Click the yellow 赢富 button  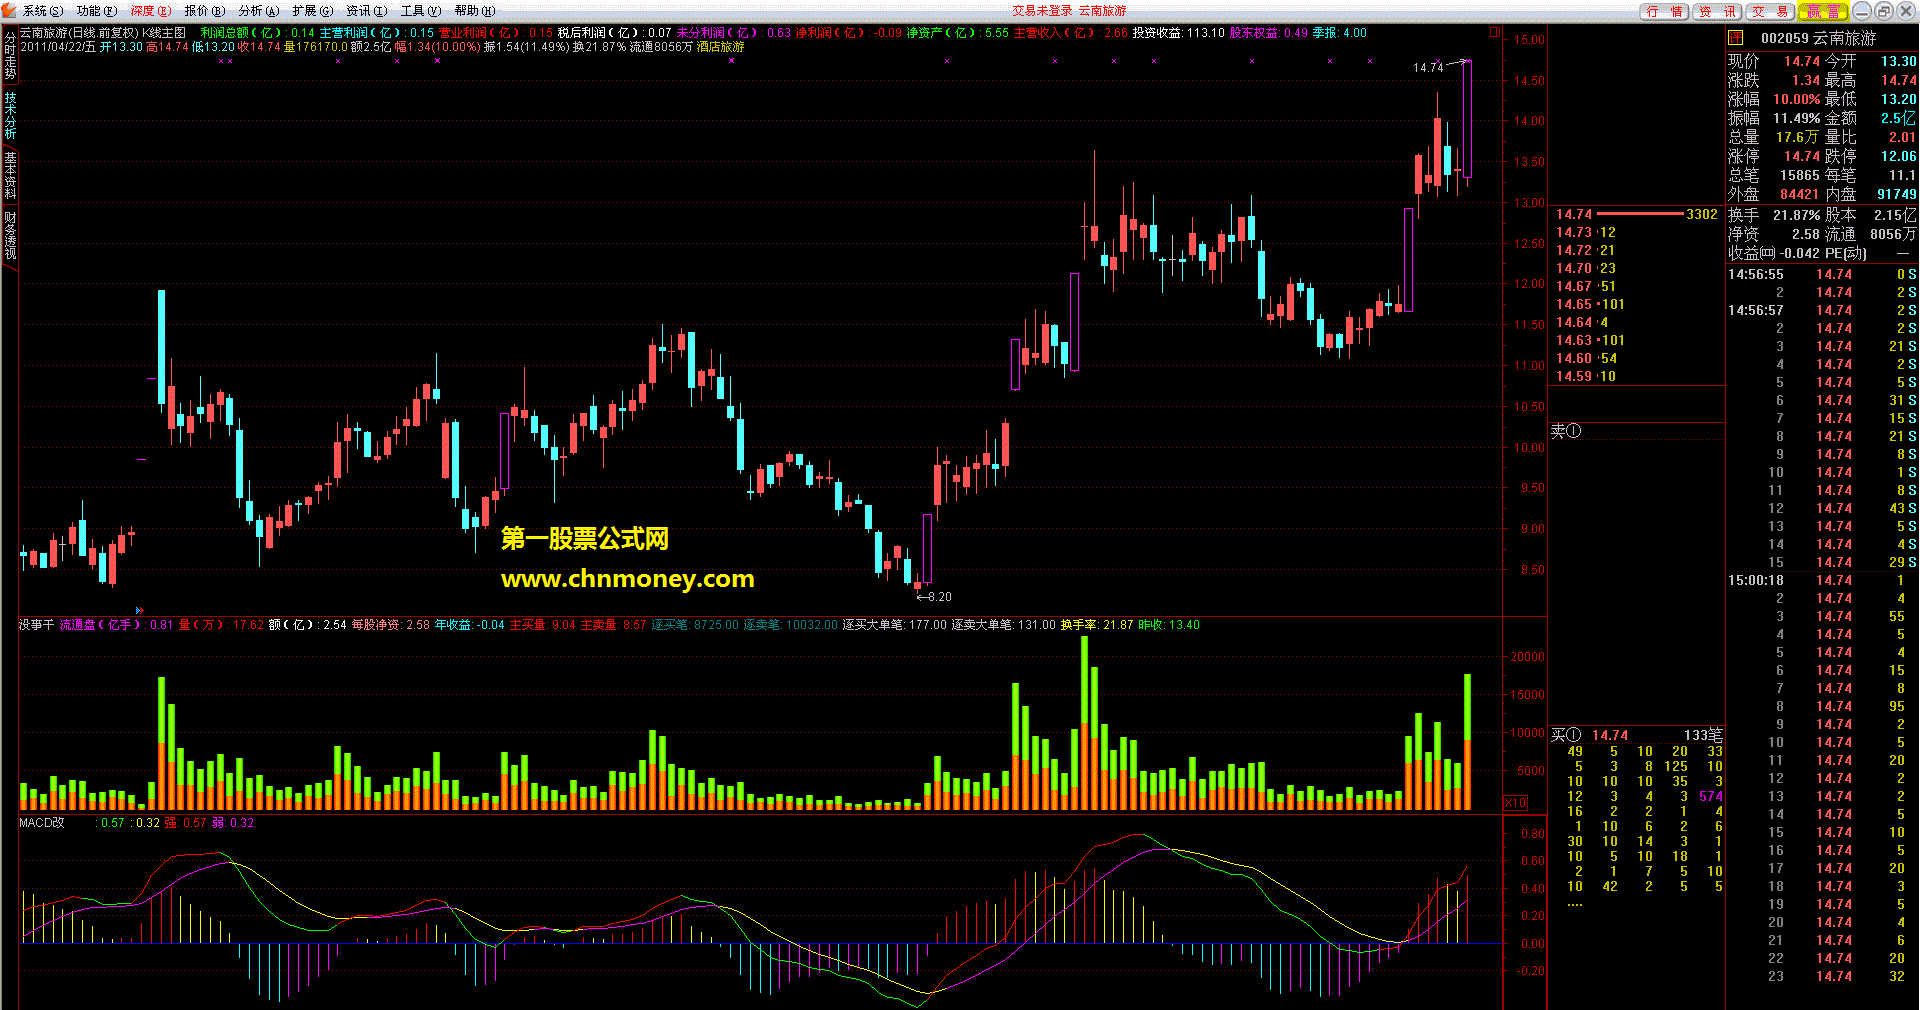coord(1823,11)
